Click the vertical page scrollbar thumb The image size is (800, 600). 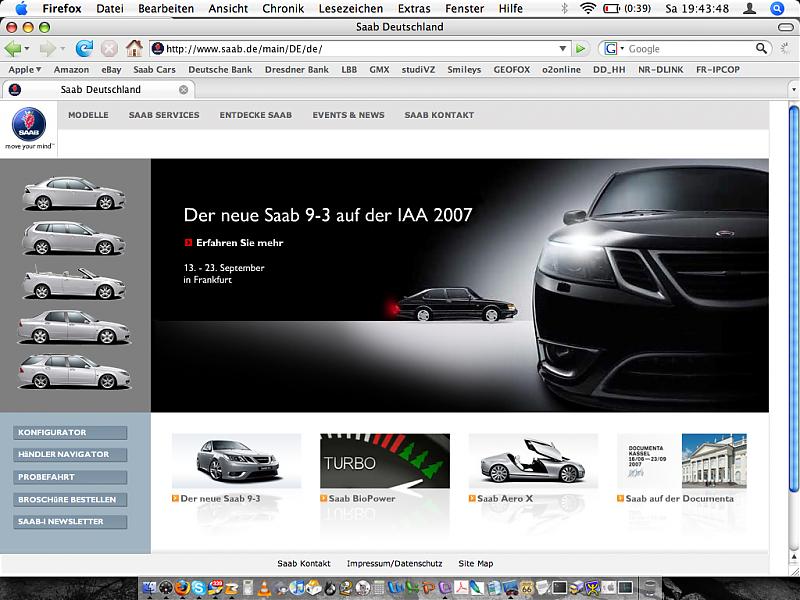(794, 299)
